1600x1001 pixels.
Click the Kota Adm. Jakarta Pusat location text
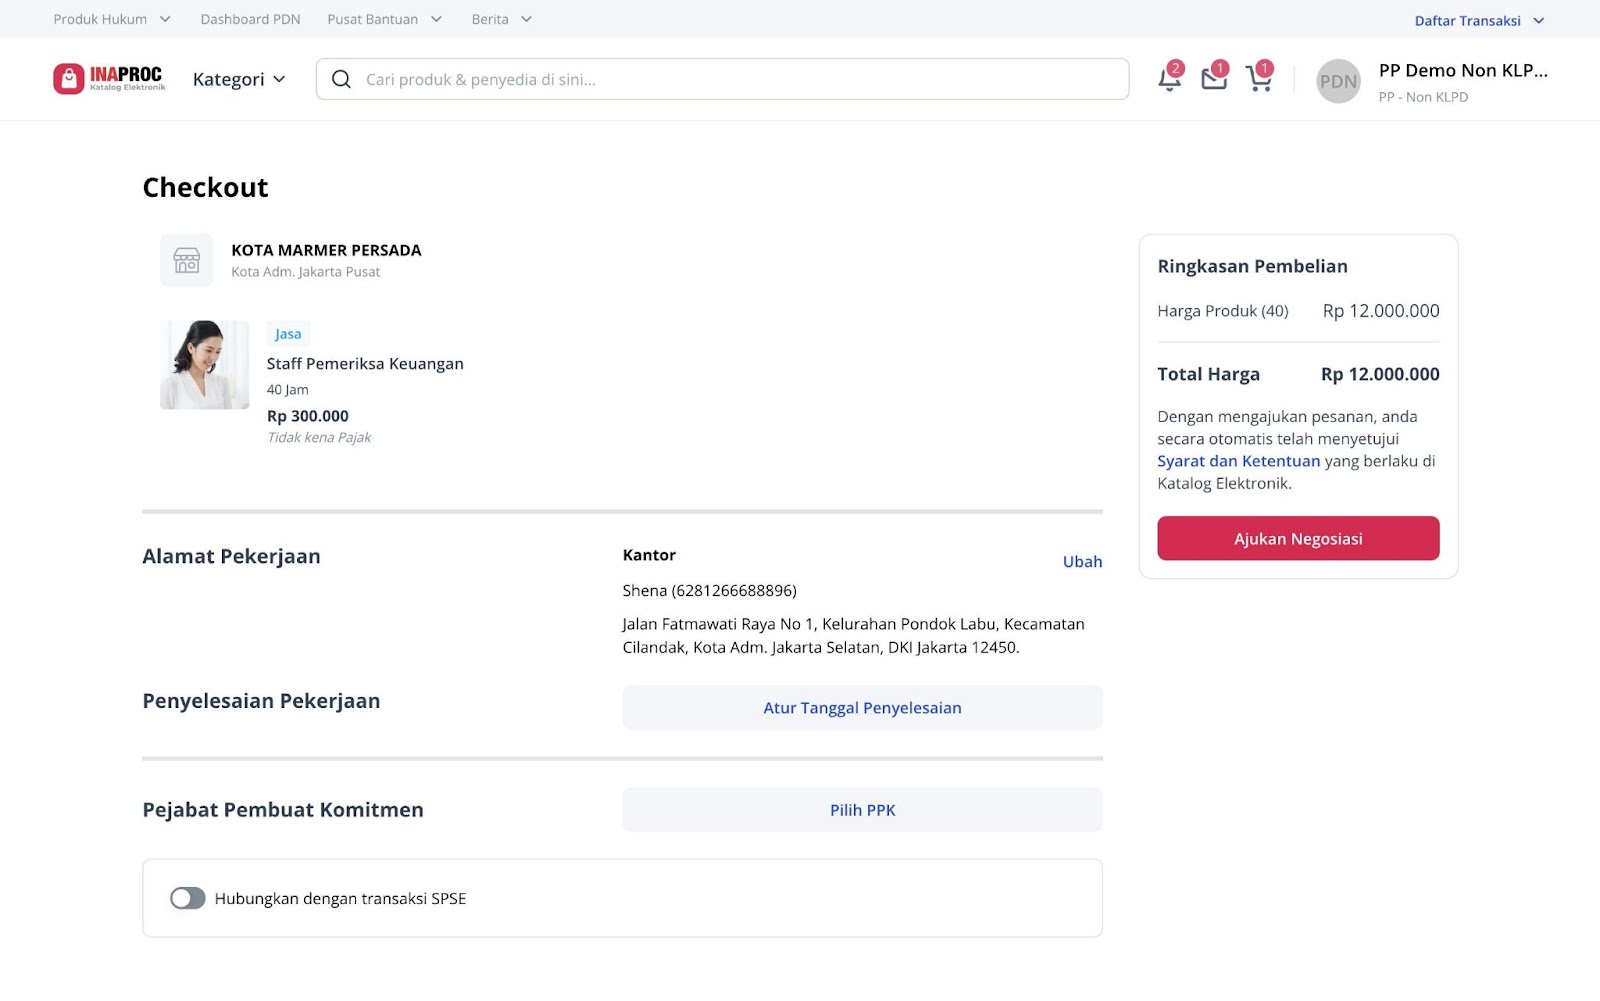(305, 272)
